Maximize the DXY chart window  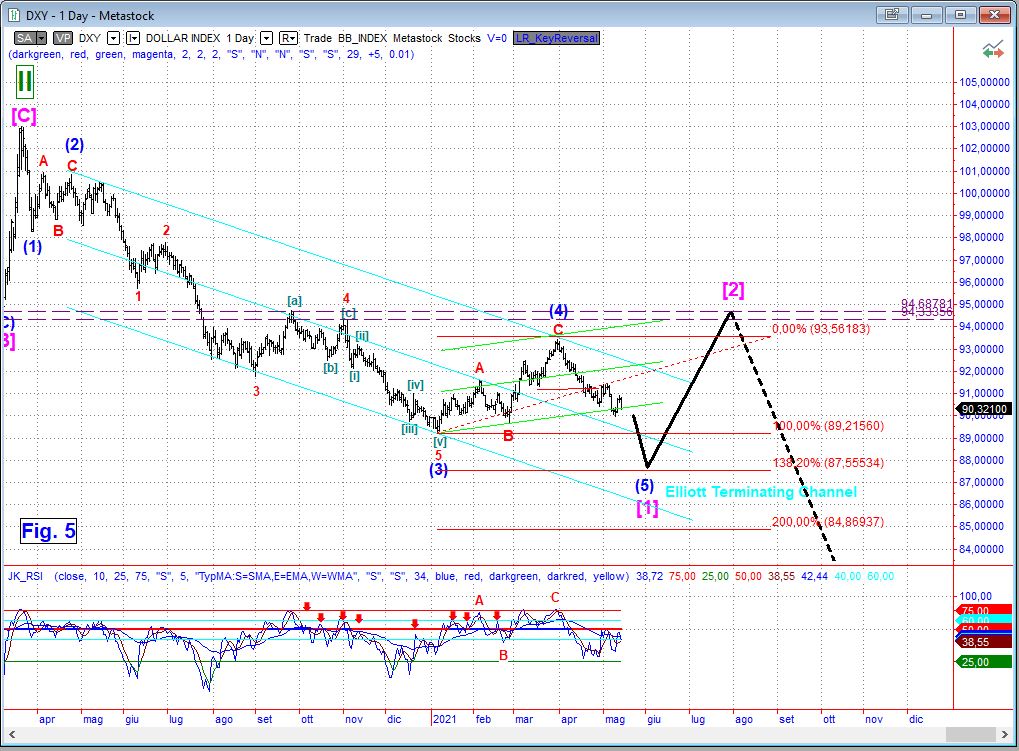(x=960, y=14)
